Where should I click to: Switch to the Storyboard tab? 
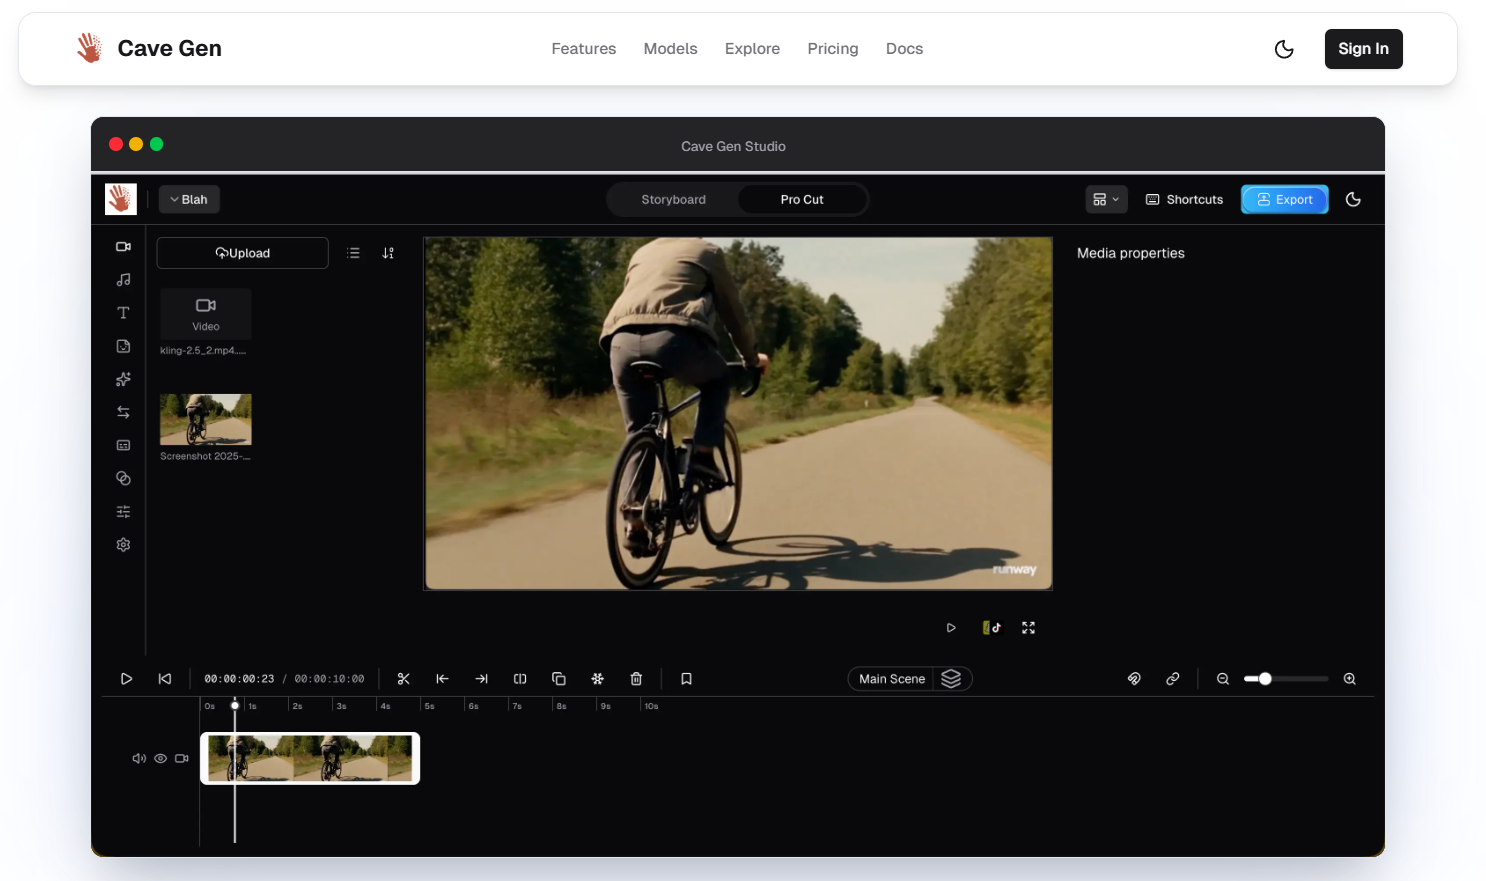click(x=673, y=200)
